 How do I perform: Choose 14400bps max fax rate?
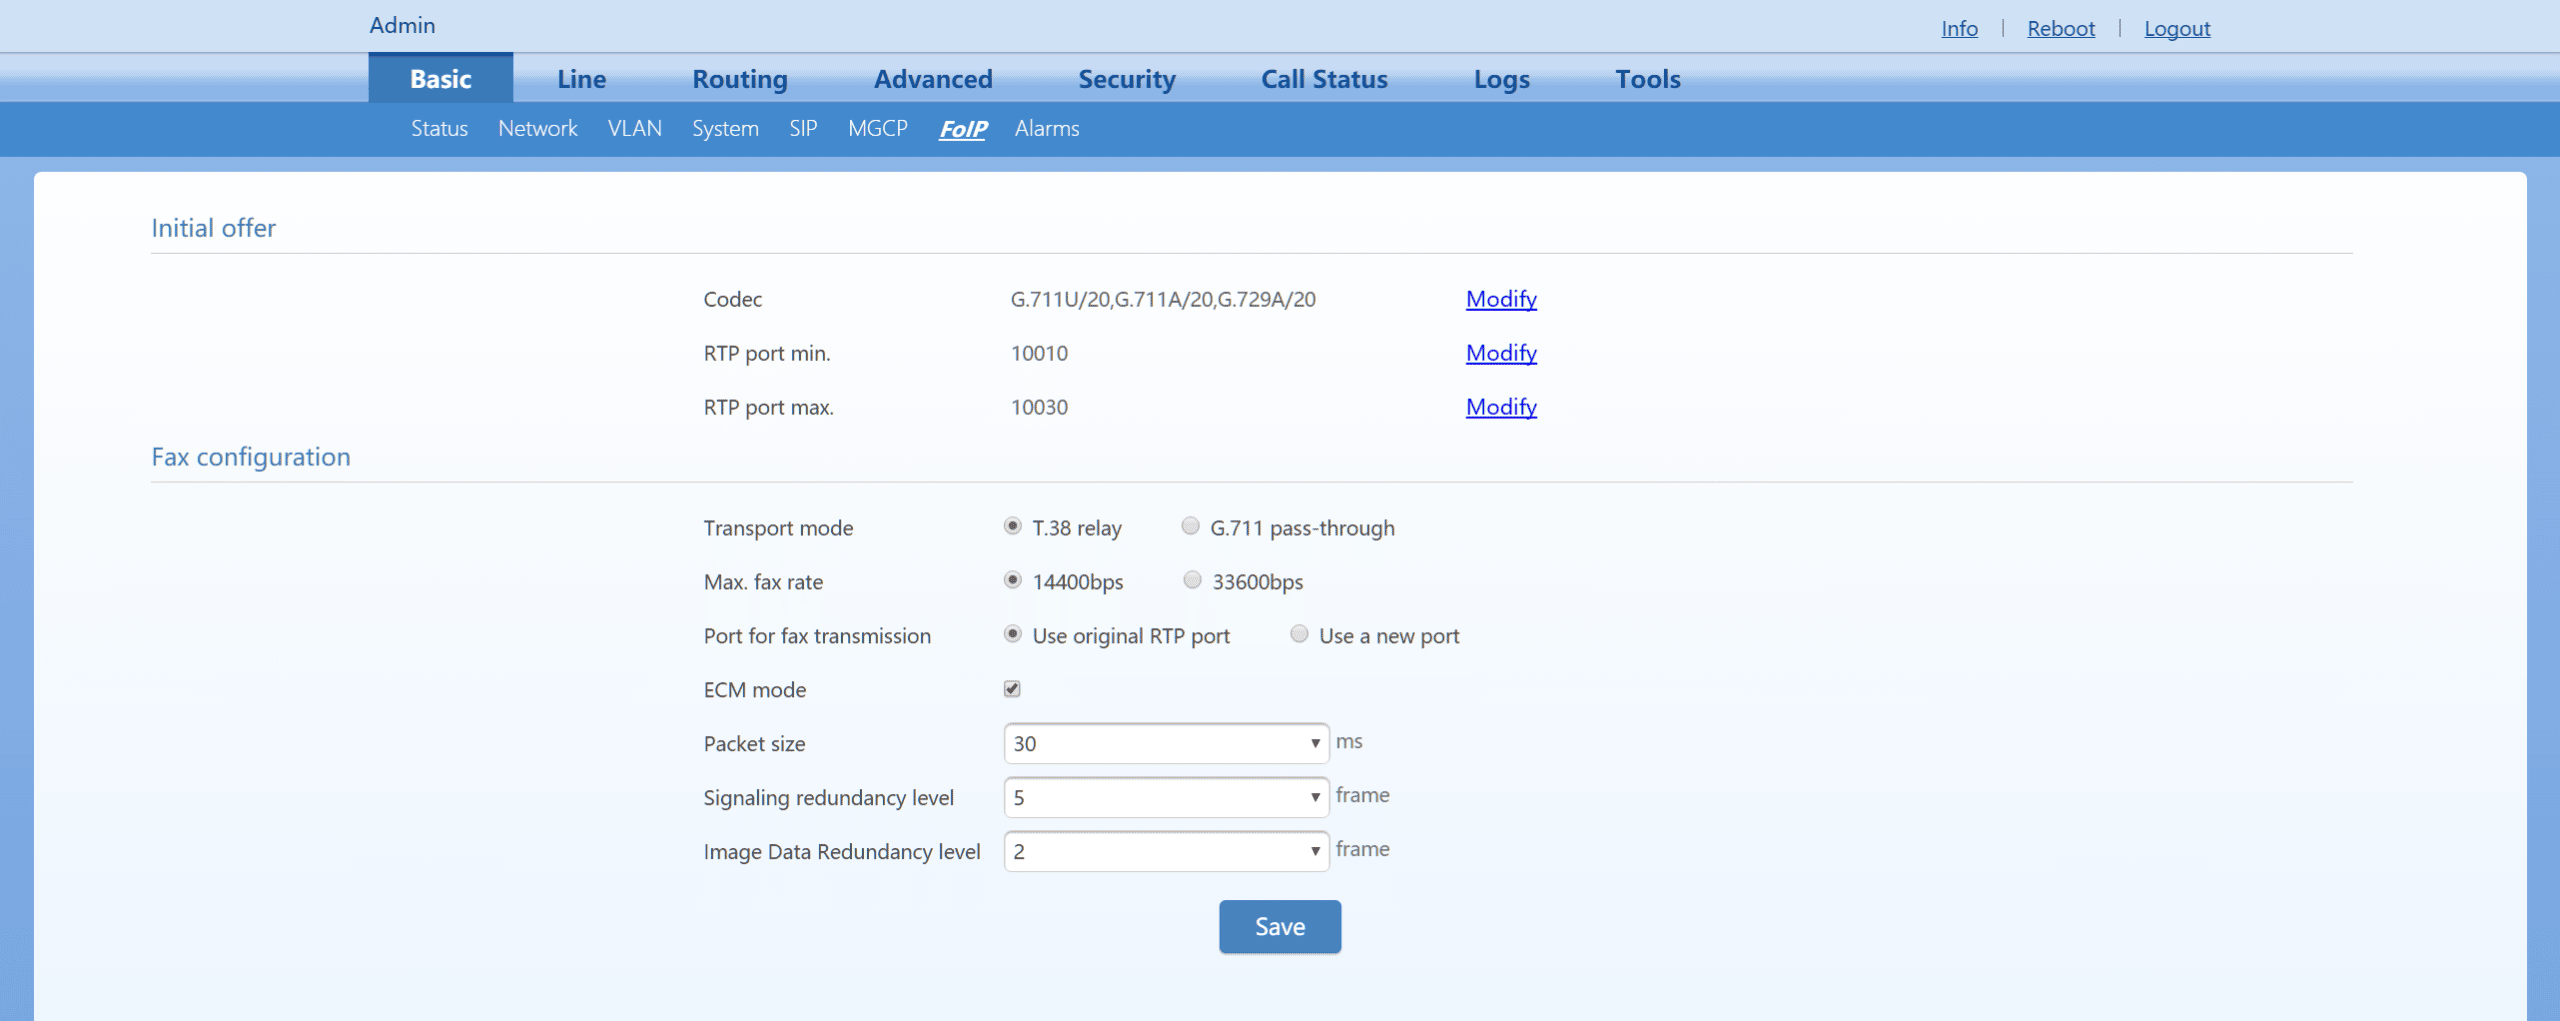(x=1012, y=580)
